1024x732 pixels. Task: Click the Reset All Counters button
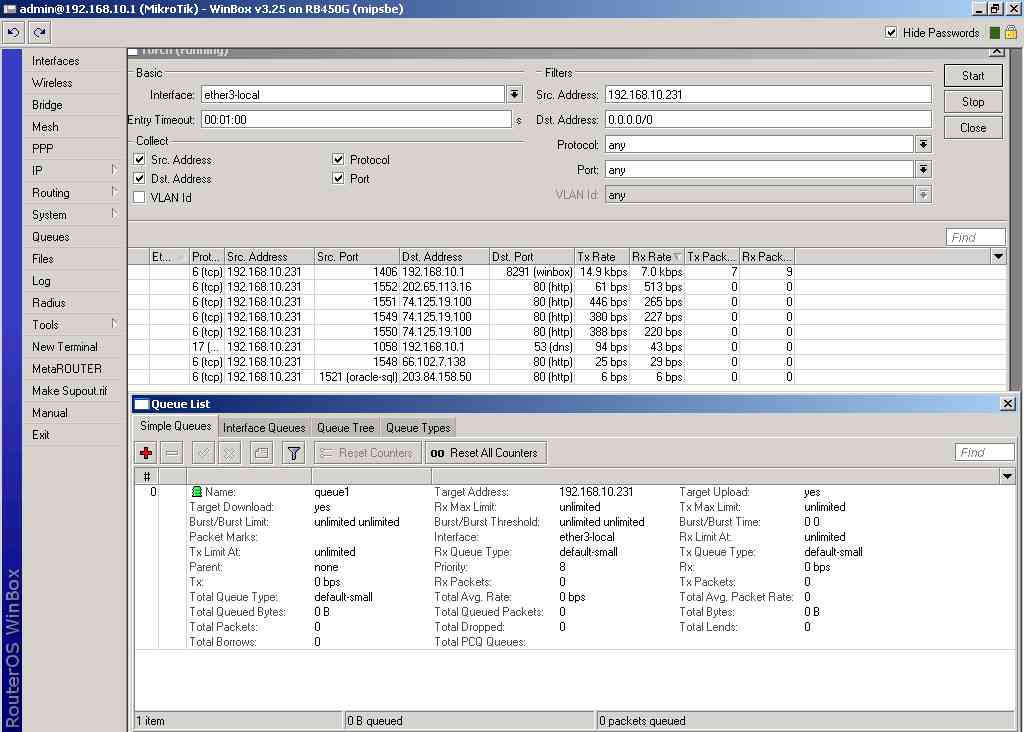(485, 453)
